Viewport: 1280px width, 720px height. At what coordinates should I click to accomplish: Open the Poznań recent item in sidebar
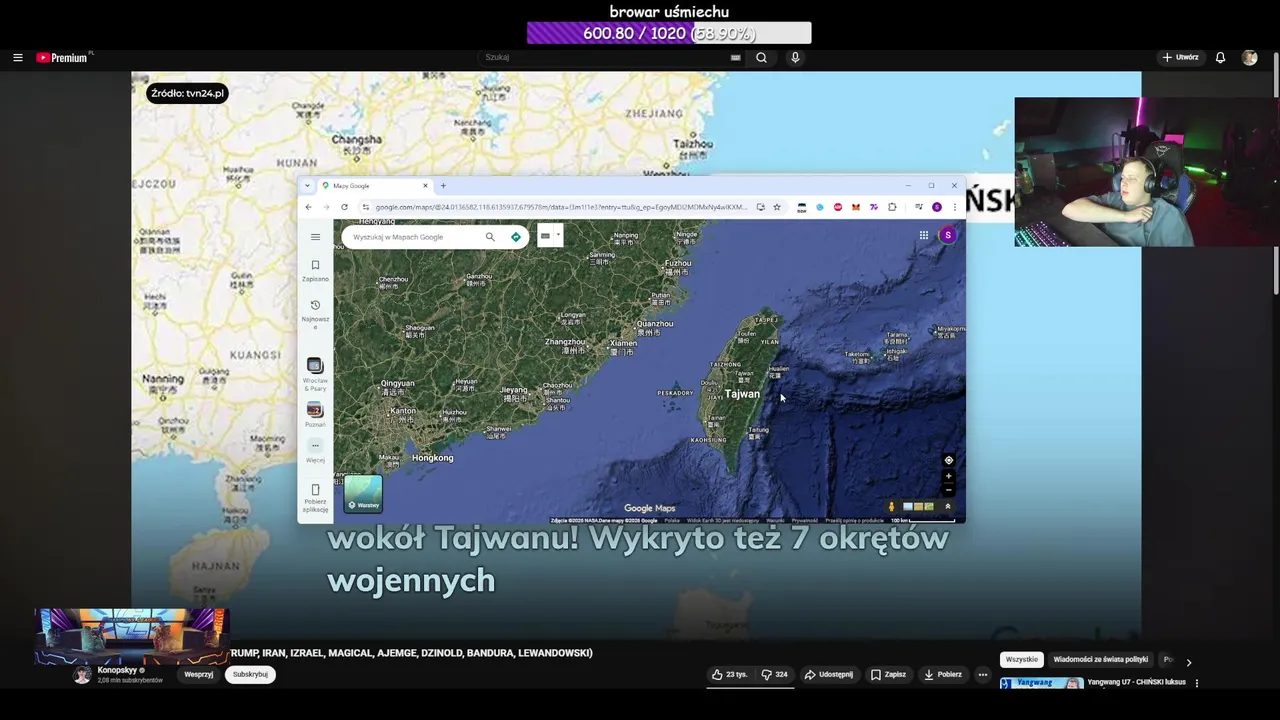pos(315,414)
